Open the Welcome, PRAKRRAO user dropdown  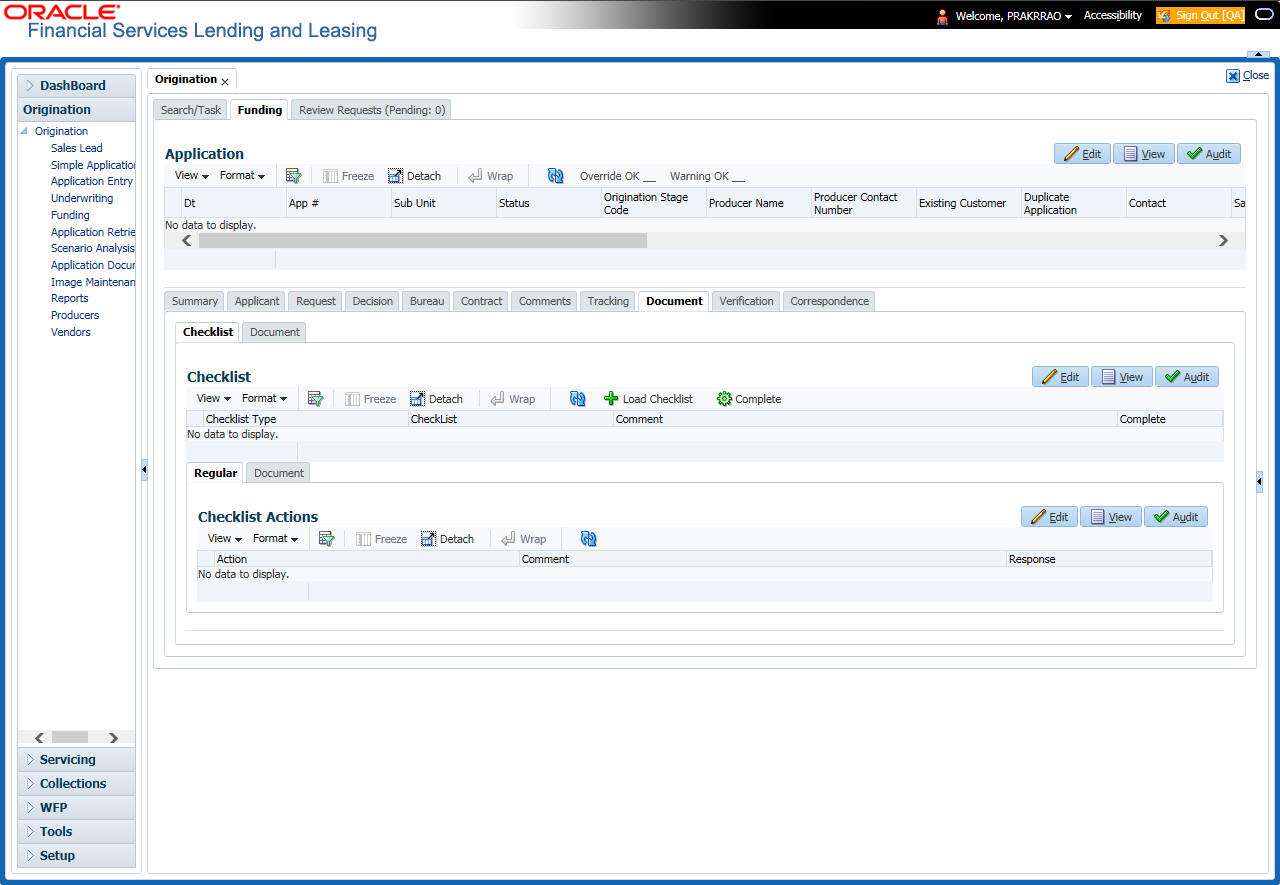tap(1013, 16)
